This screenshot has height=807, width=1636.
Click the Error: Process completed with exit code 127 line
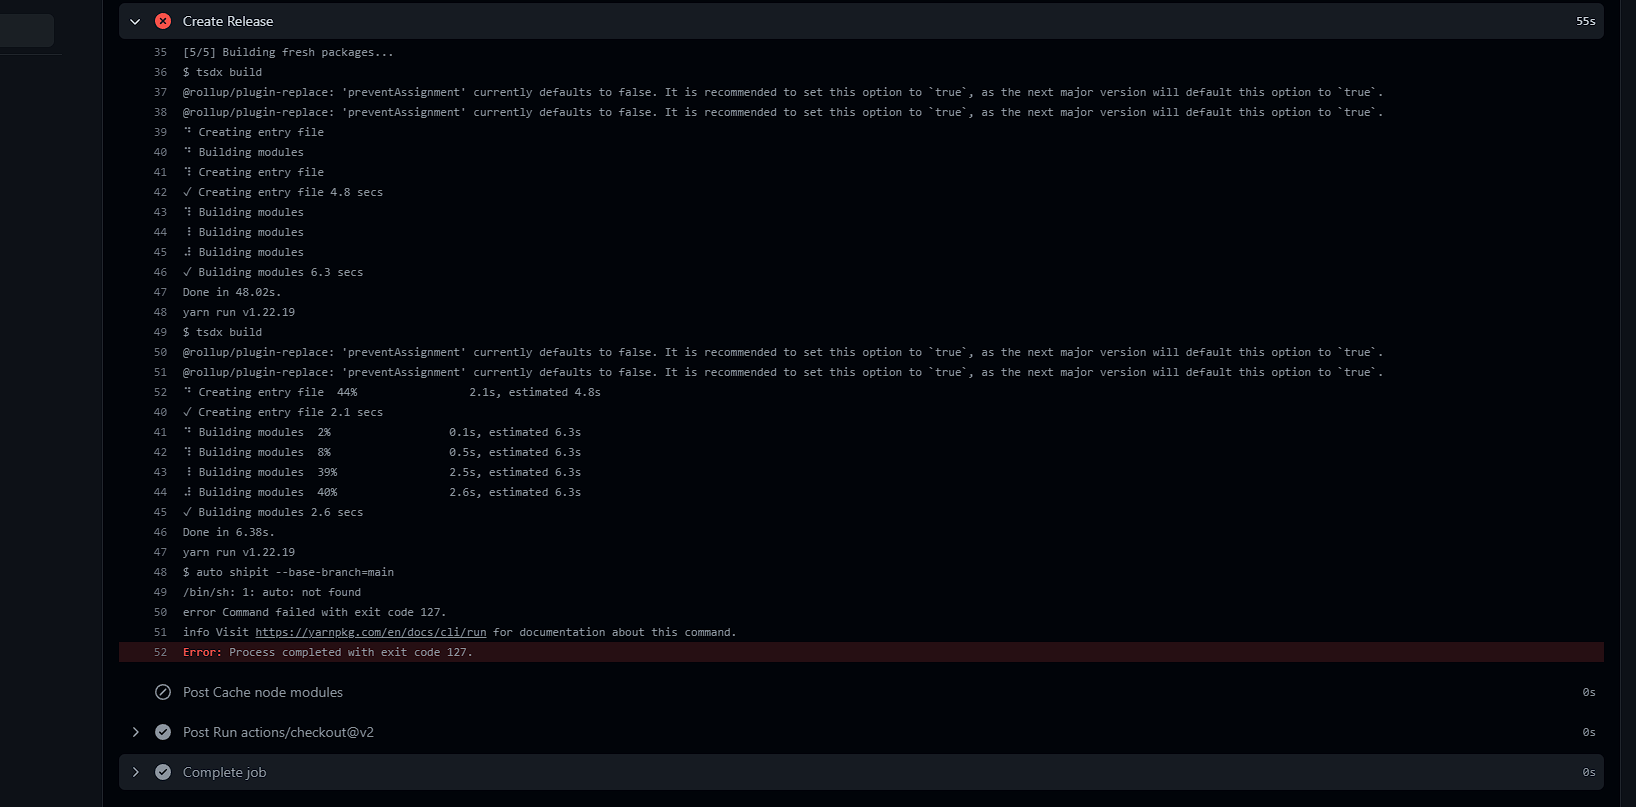861,652
